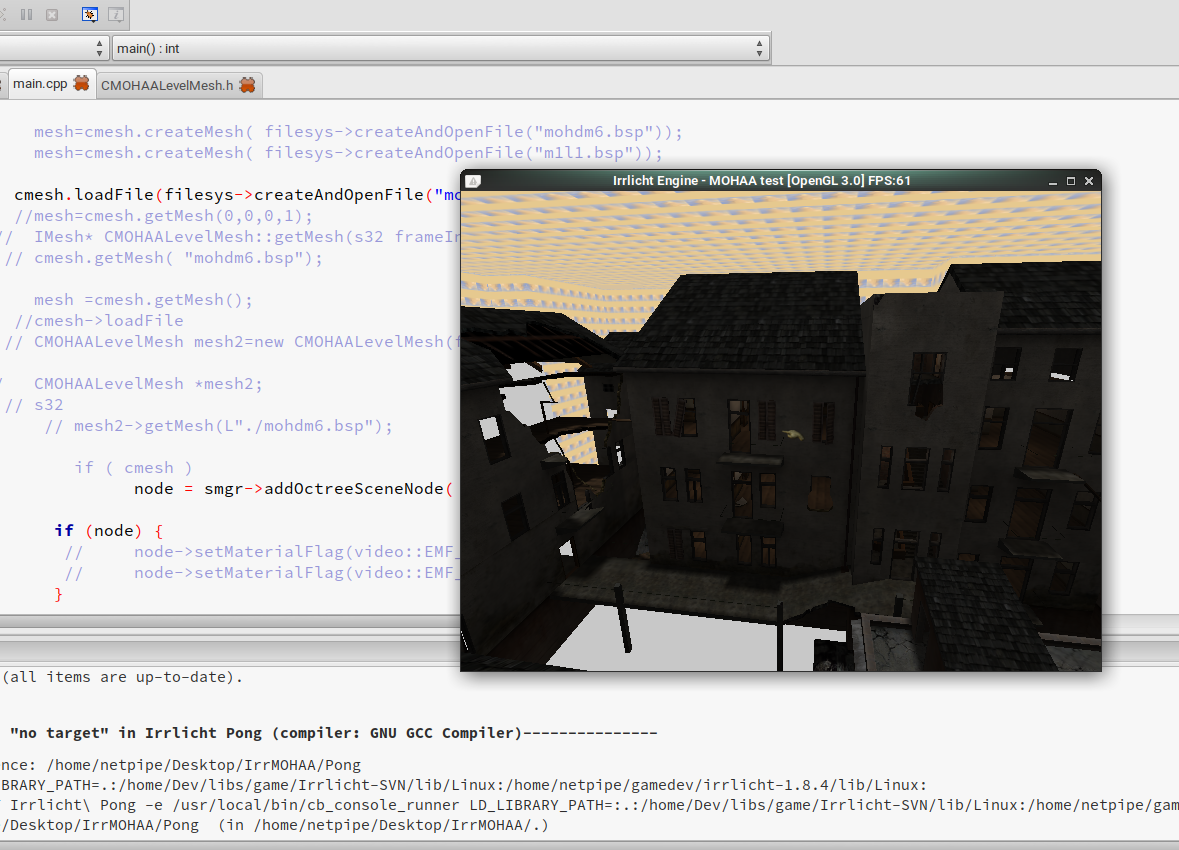Close the Irrlicht Engine MOHAA test window
The image size is (1179, 850).
1089,181
